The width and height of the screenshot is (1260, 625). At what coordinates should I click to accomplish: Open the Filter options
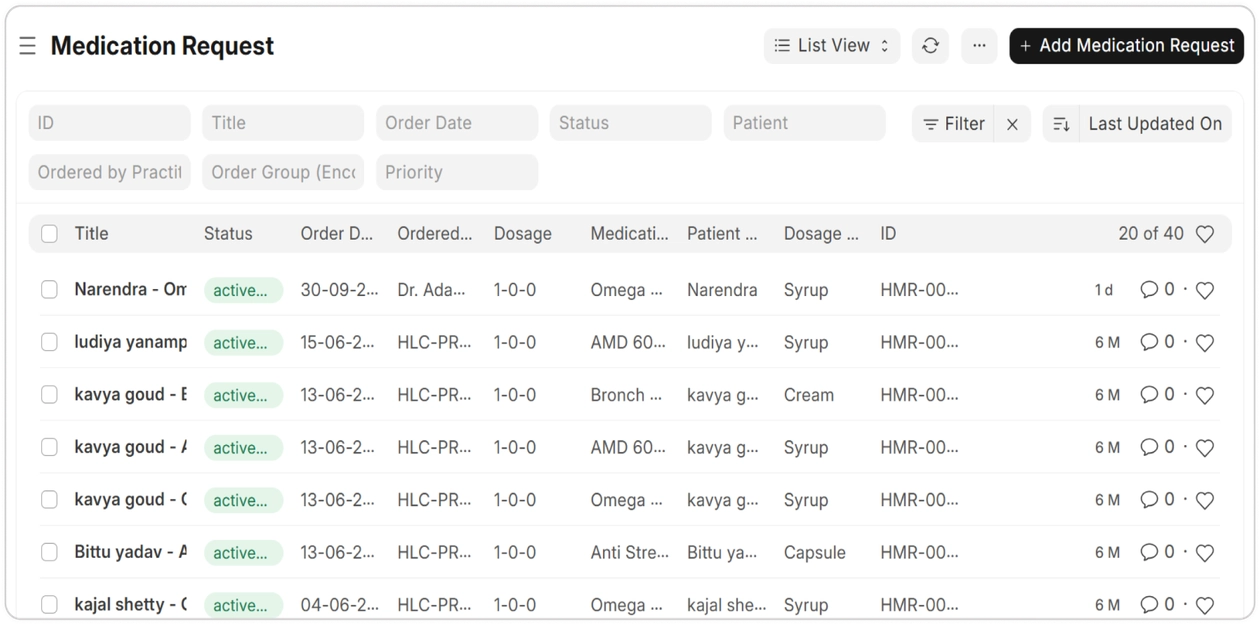(x=954, y=124)
